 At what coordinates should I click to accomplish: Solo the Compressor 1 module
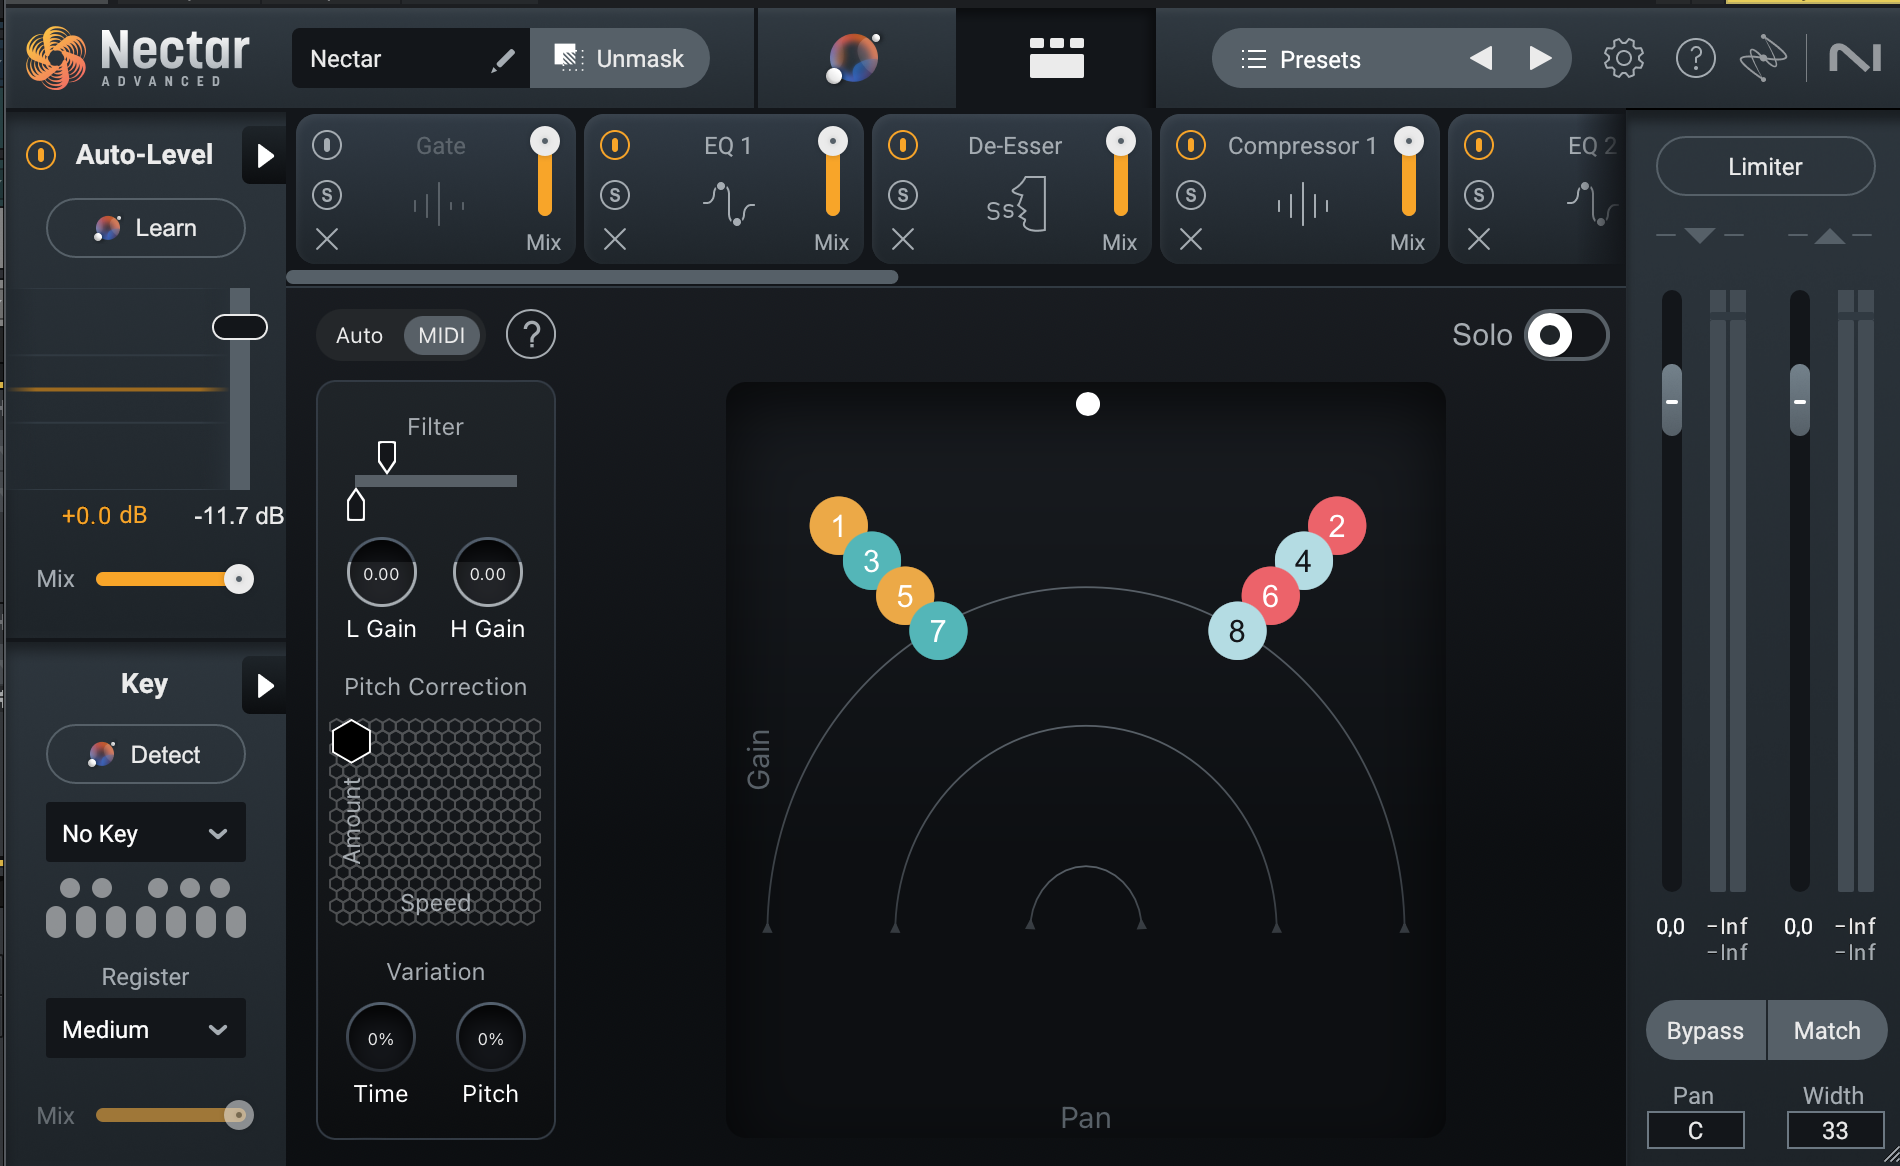click(x=1191, y=195)
